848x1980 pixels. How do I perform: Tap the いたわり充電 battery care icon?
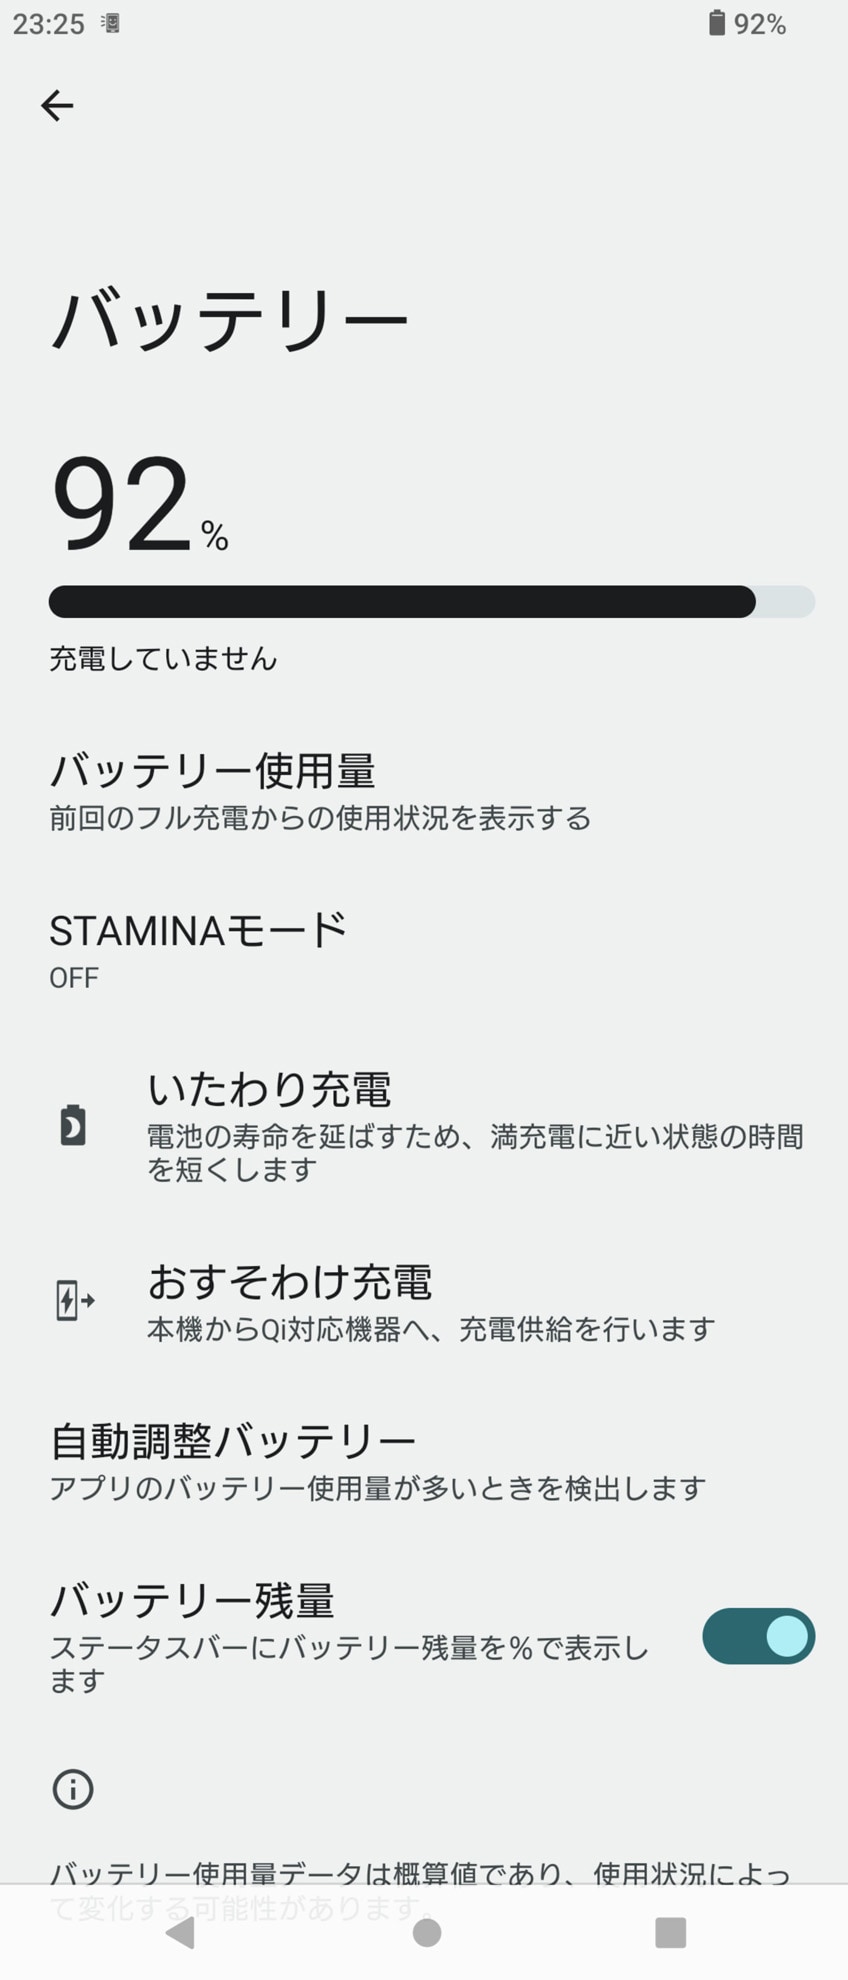coord(73,1125)
